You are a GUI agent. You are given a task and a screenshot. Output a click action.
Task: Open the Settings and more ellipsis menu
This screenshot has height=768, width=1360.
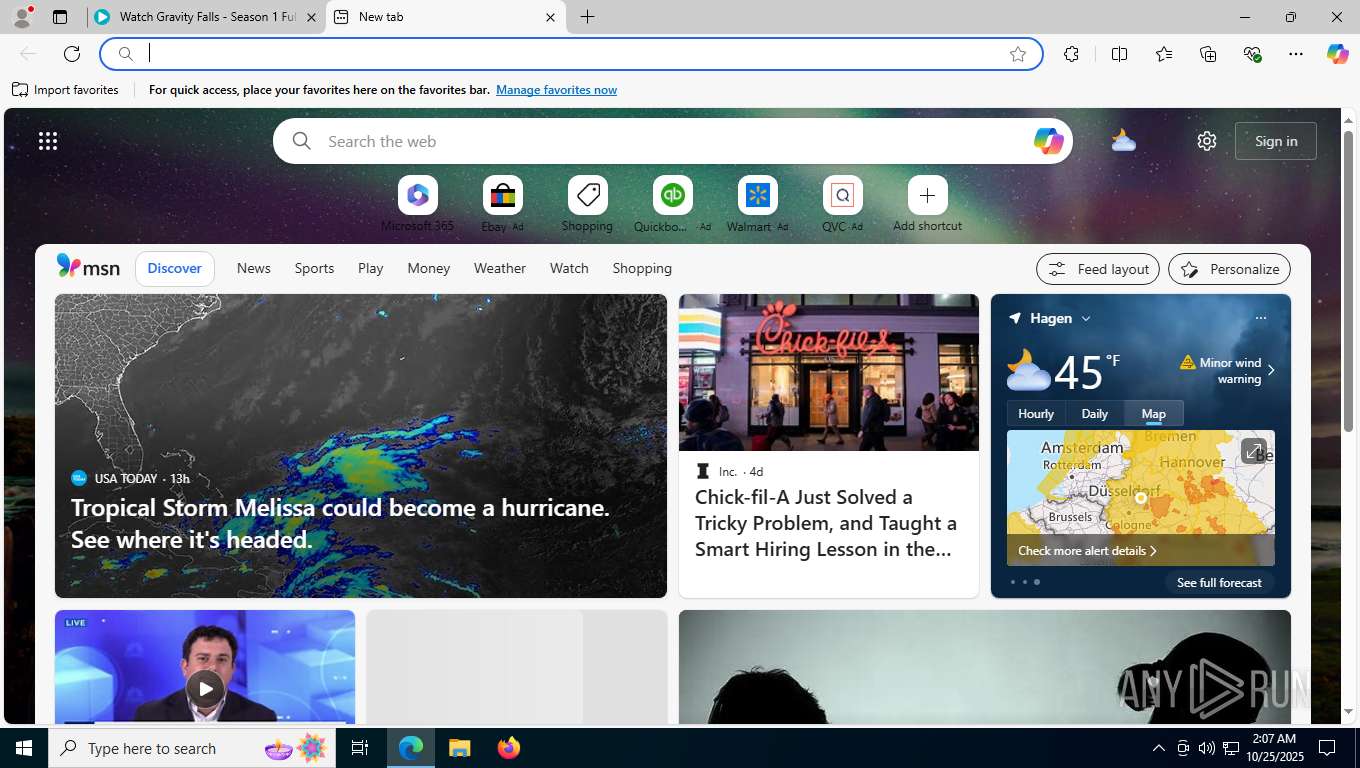[1296, 54]
